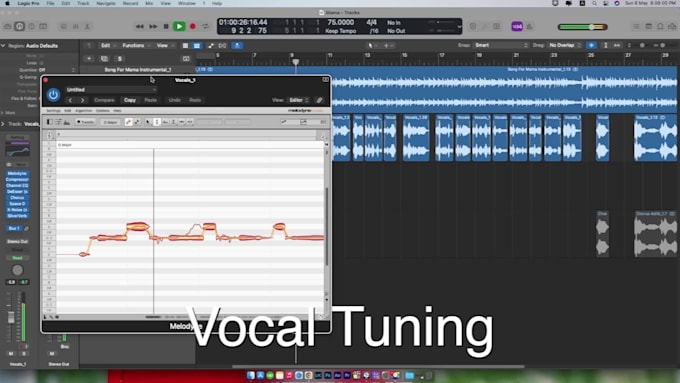Open the Editors scissors button
Viewport: 680px width, 383px height.
click(x=87, y=26)
